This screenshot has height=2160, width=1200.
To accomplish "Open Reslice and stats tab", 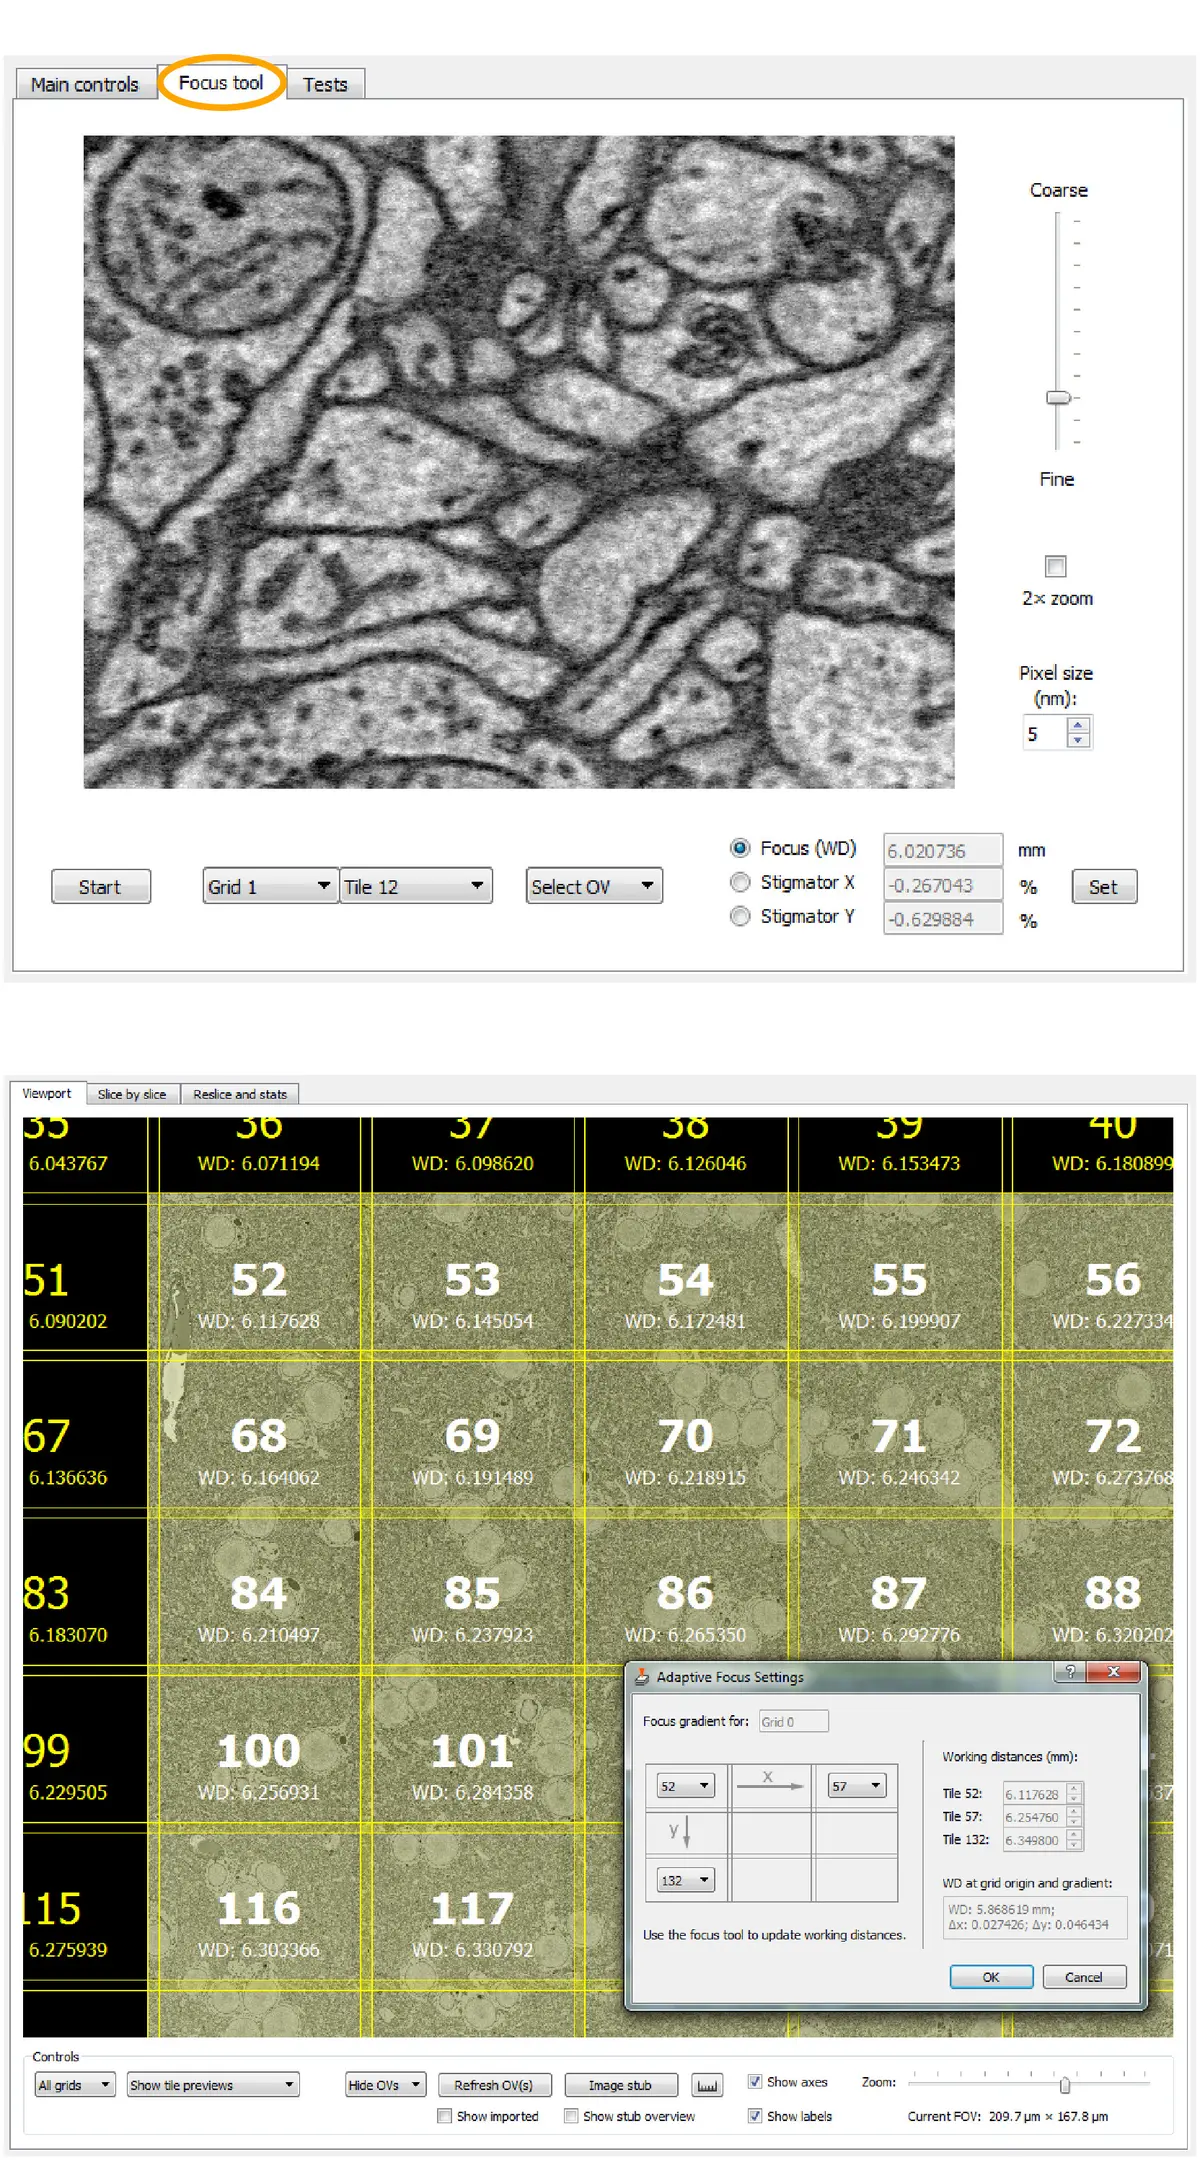I will [x=240, y=1094].
